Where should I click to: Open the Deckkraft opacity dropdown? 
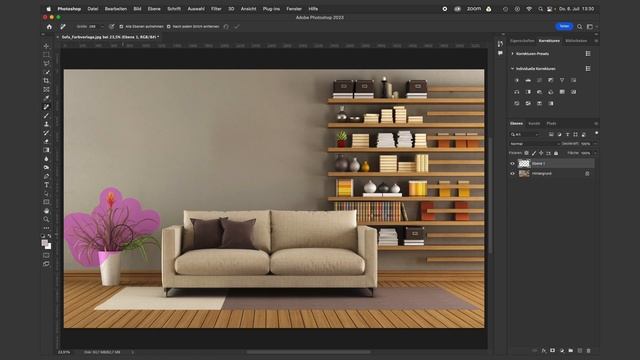[x=596, y=144]
